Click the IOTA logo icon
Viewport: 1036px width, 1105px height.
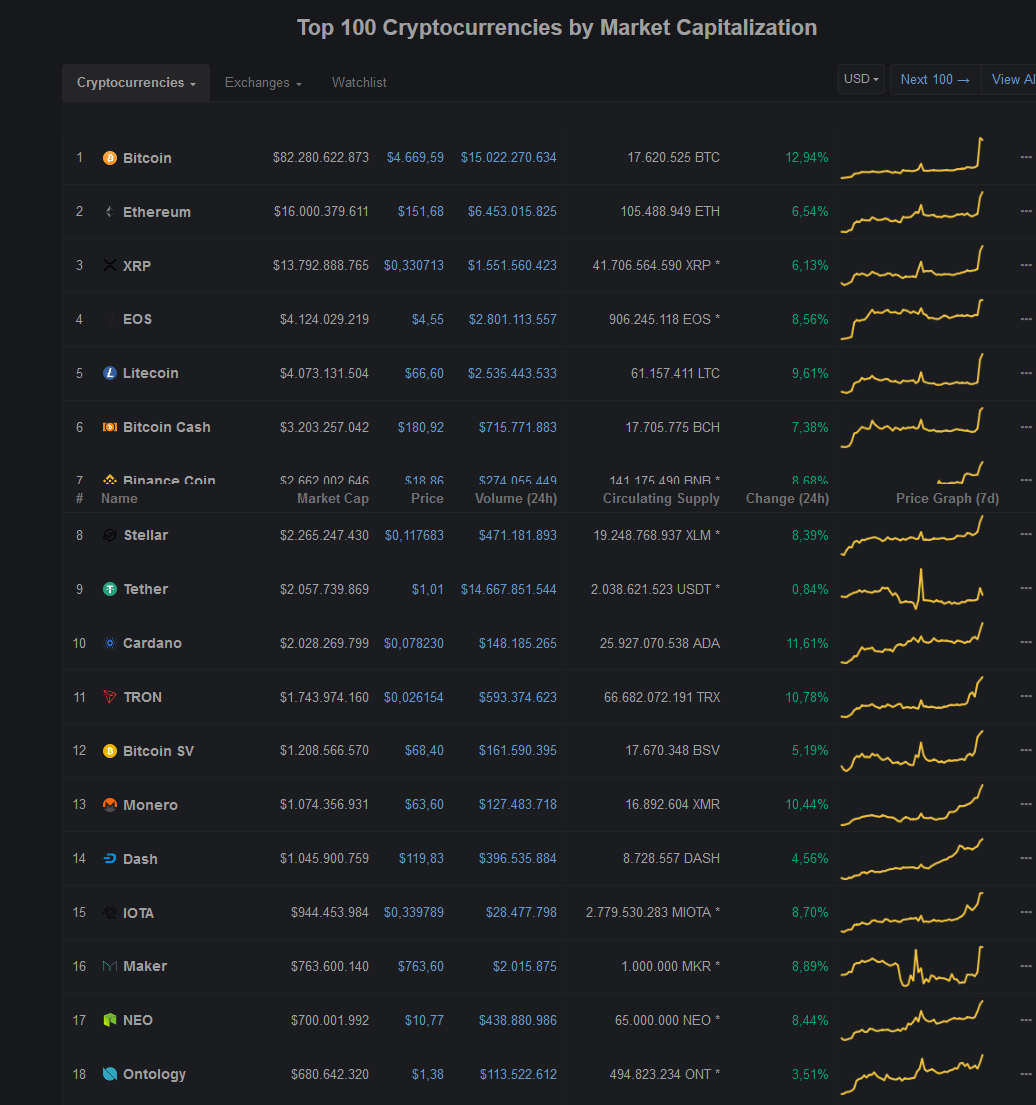[x=110, y=913]
